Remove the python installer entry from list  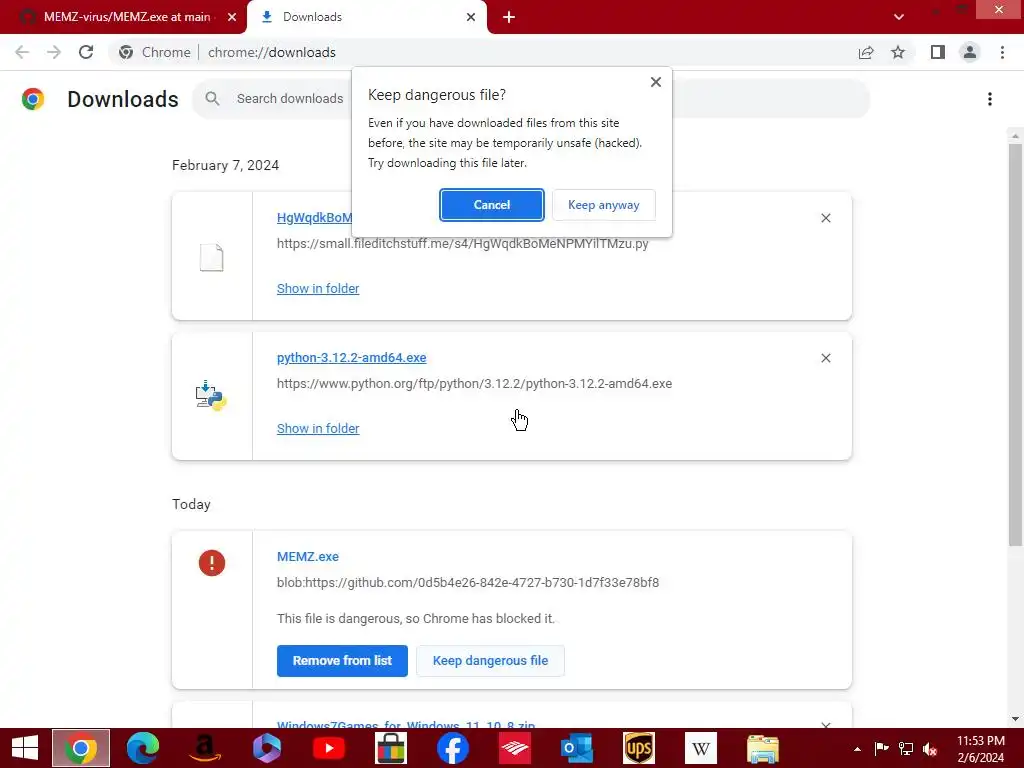826,358
